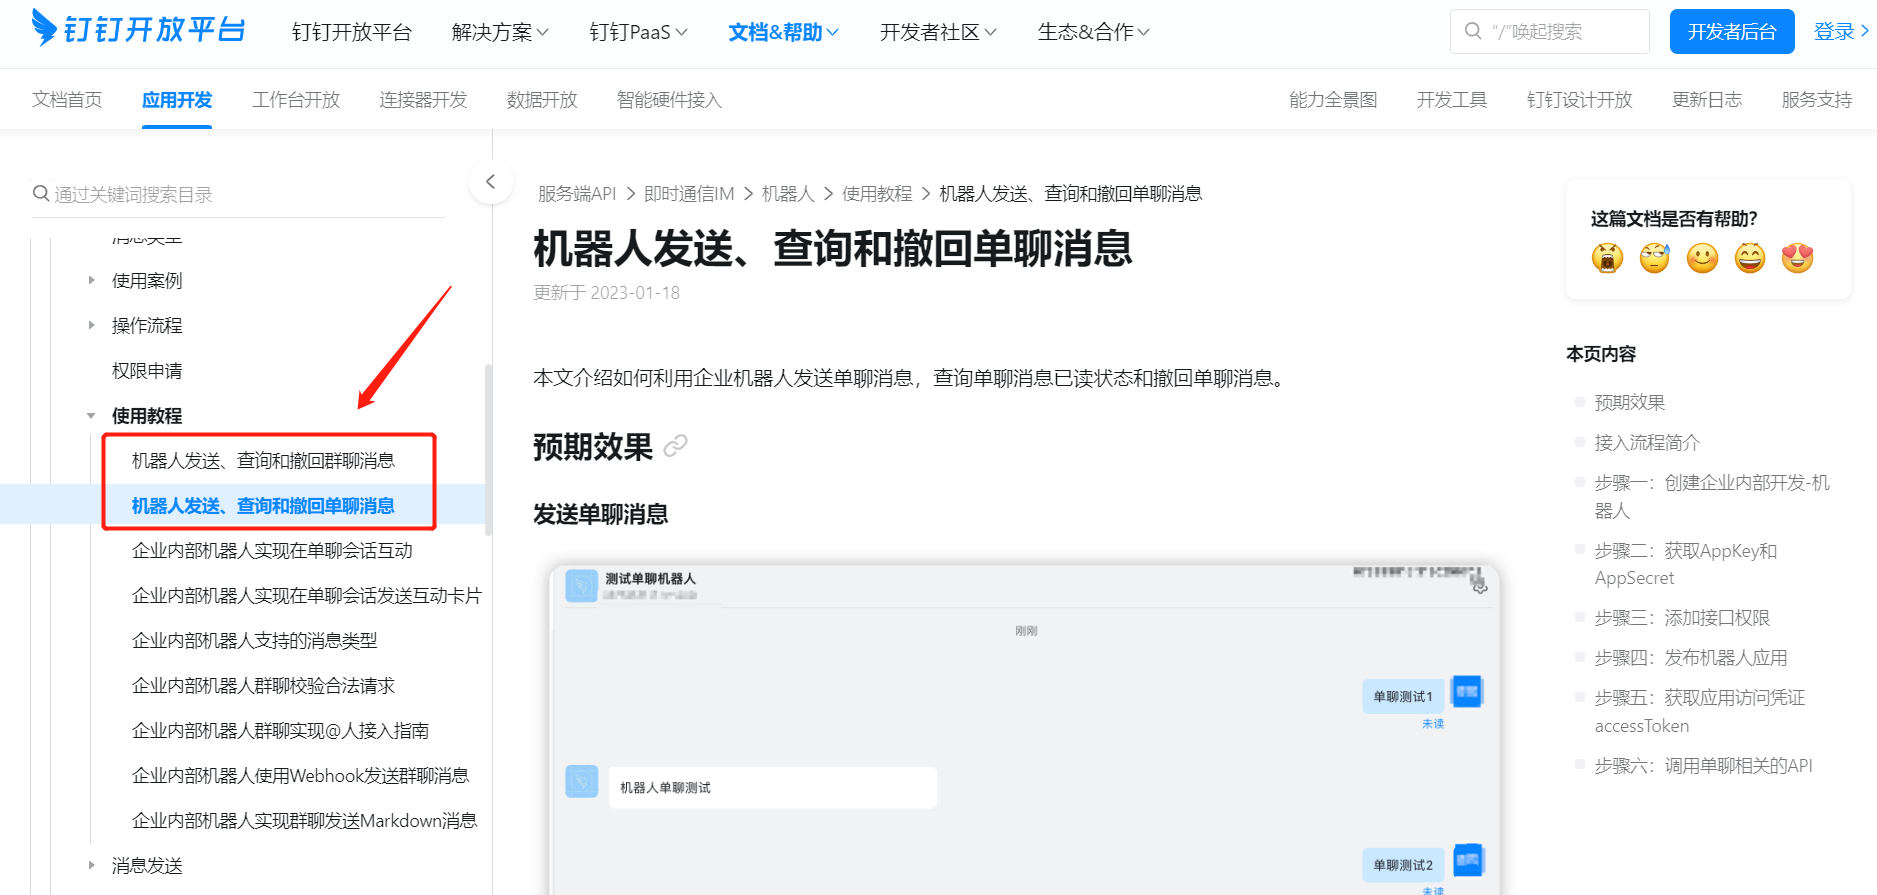Open 机器人发送、查询和撤回群聊消息 in sidebar
This screenshot has height=895, width=1877.
[x=263, y=460]
